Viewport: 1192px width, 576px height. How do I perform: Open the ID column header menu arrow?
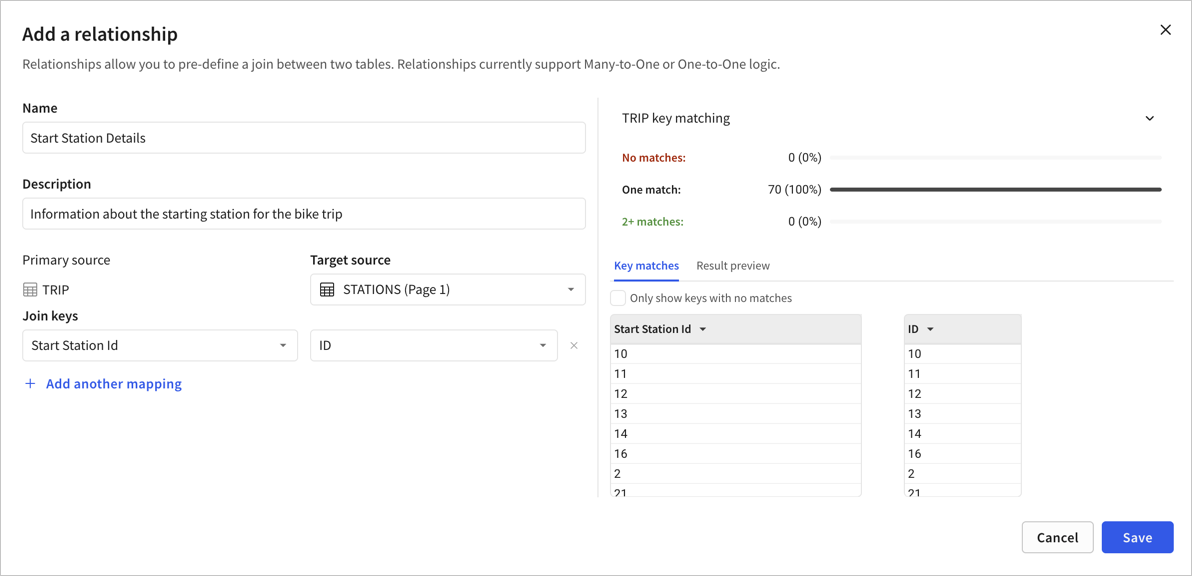pyautogui.click(x=931, y=329)
